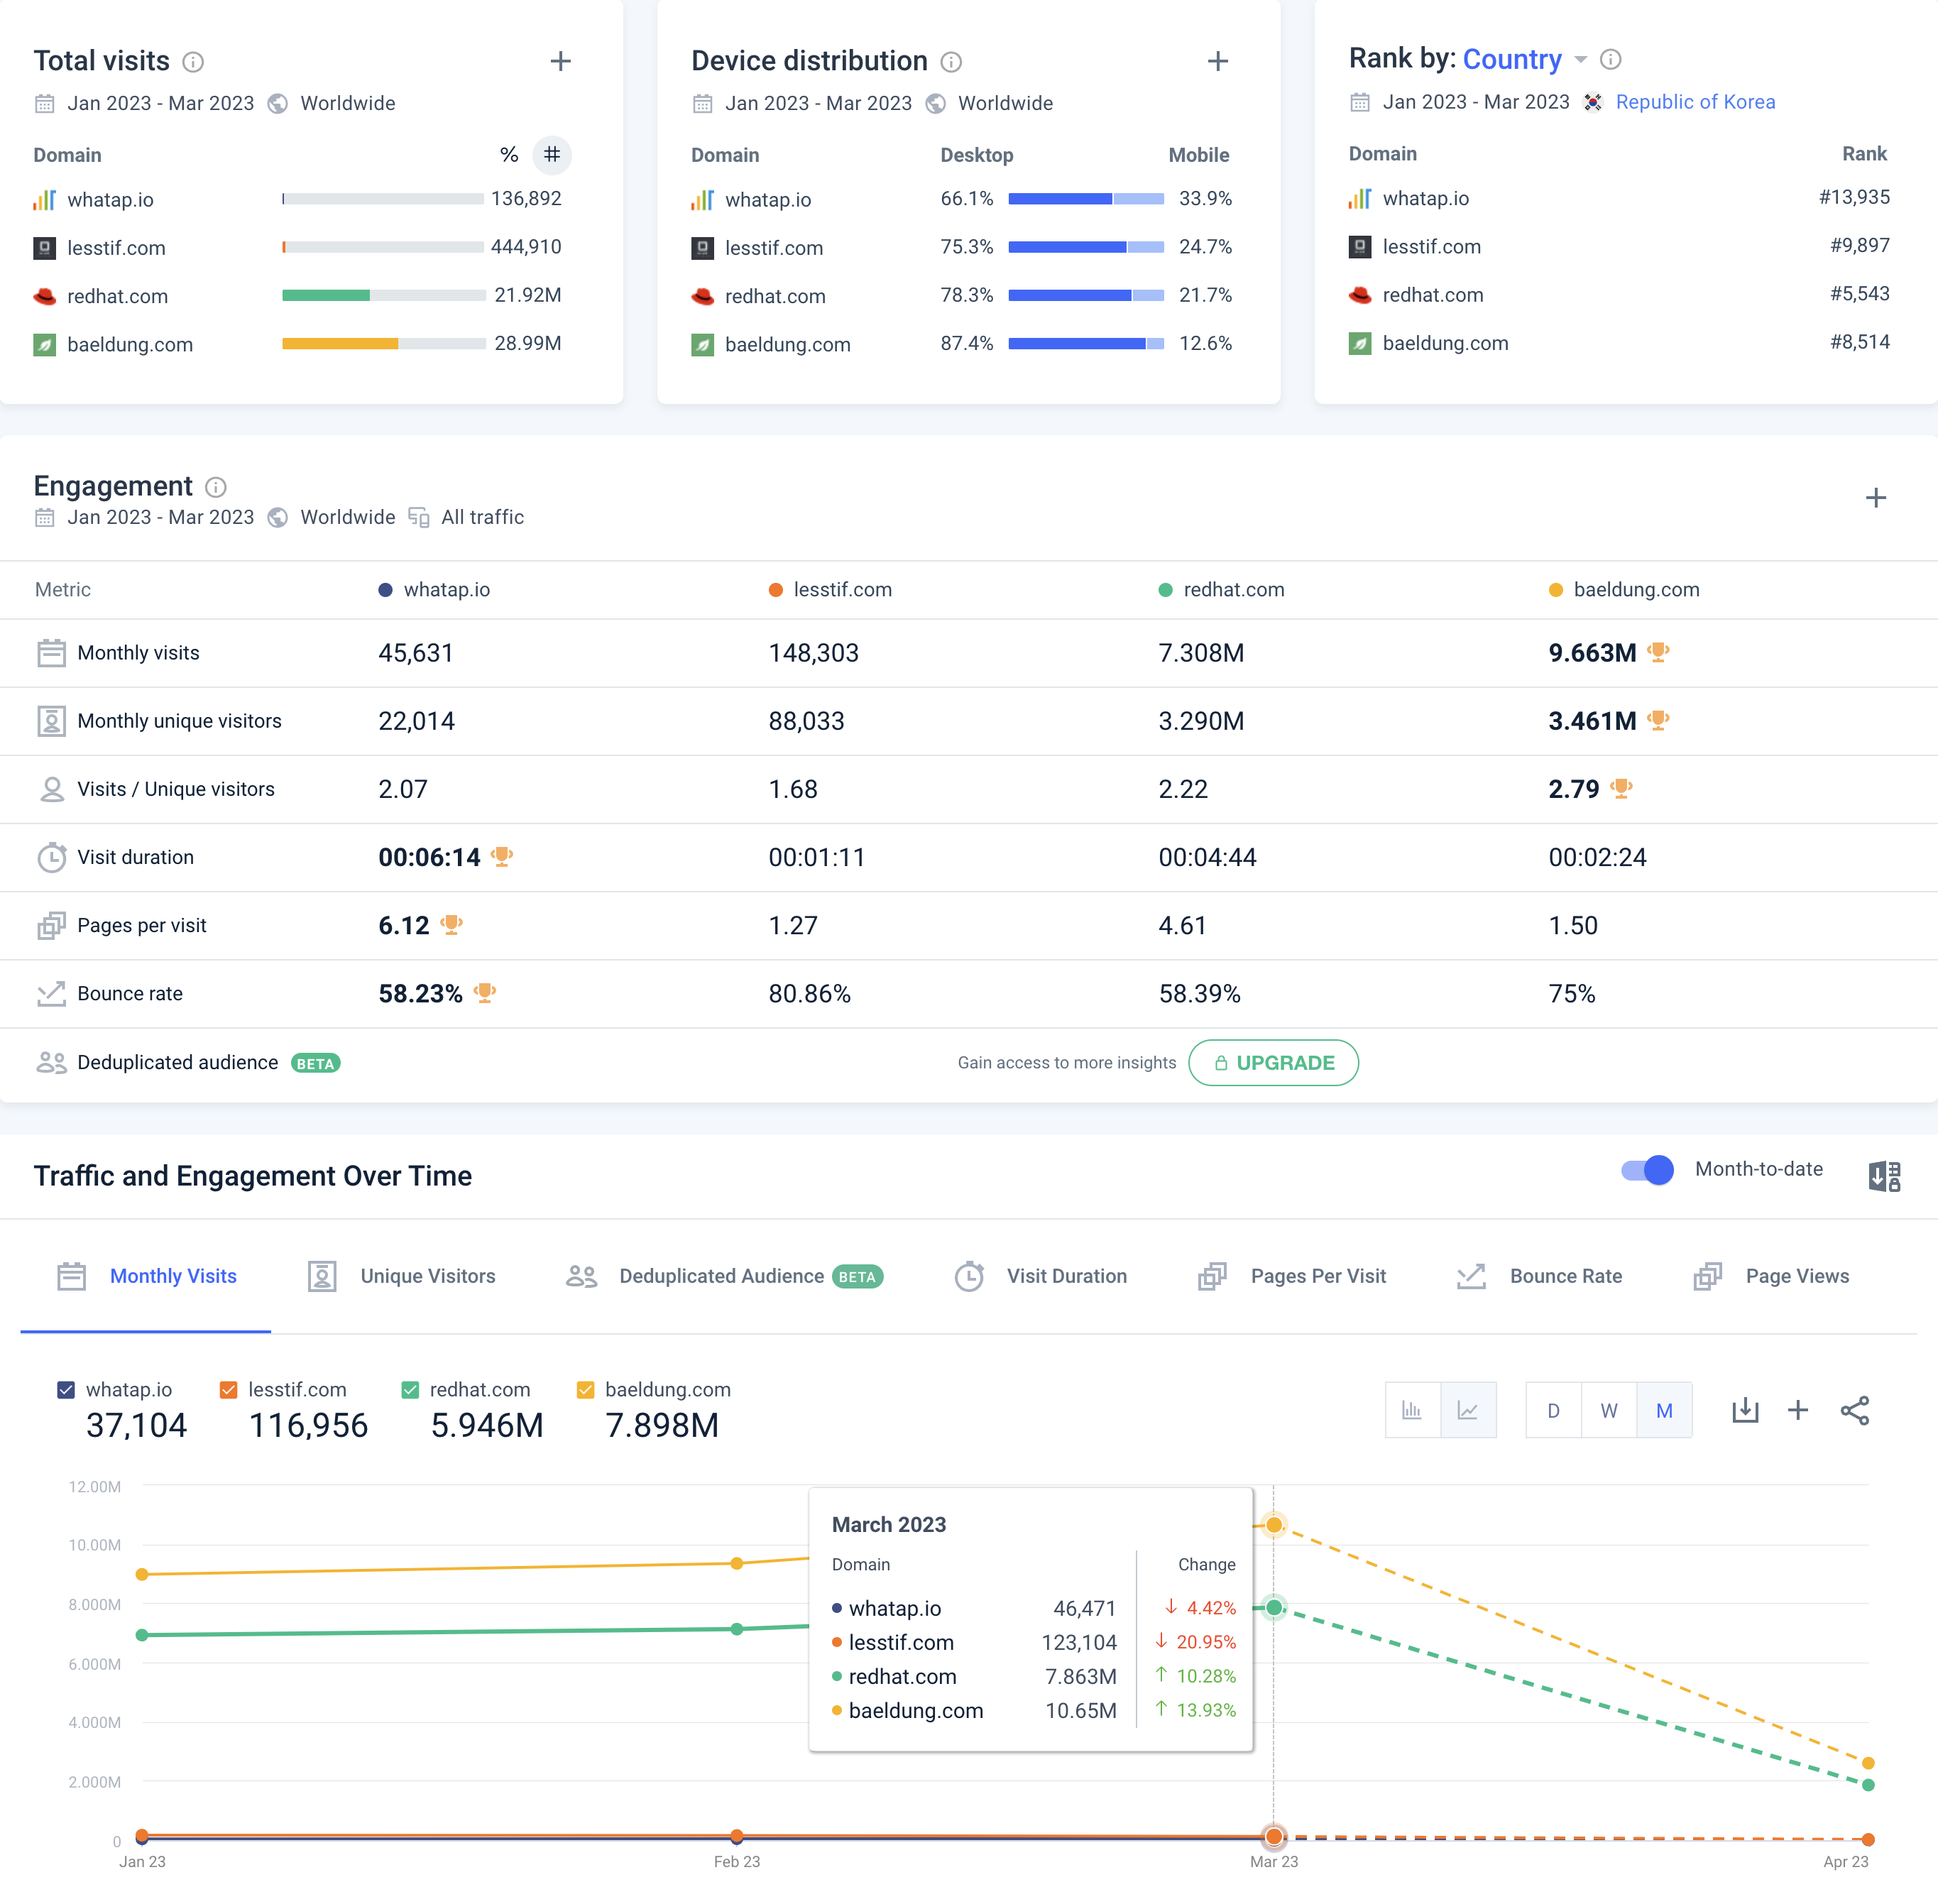Uncheck whatap.io in chart legend
This screenshot has height=1904, width=1938.
tap(66, 1390)
